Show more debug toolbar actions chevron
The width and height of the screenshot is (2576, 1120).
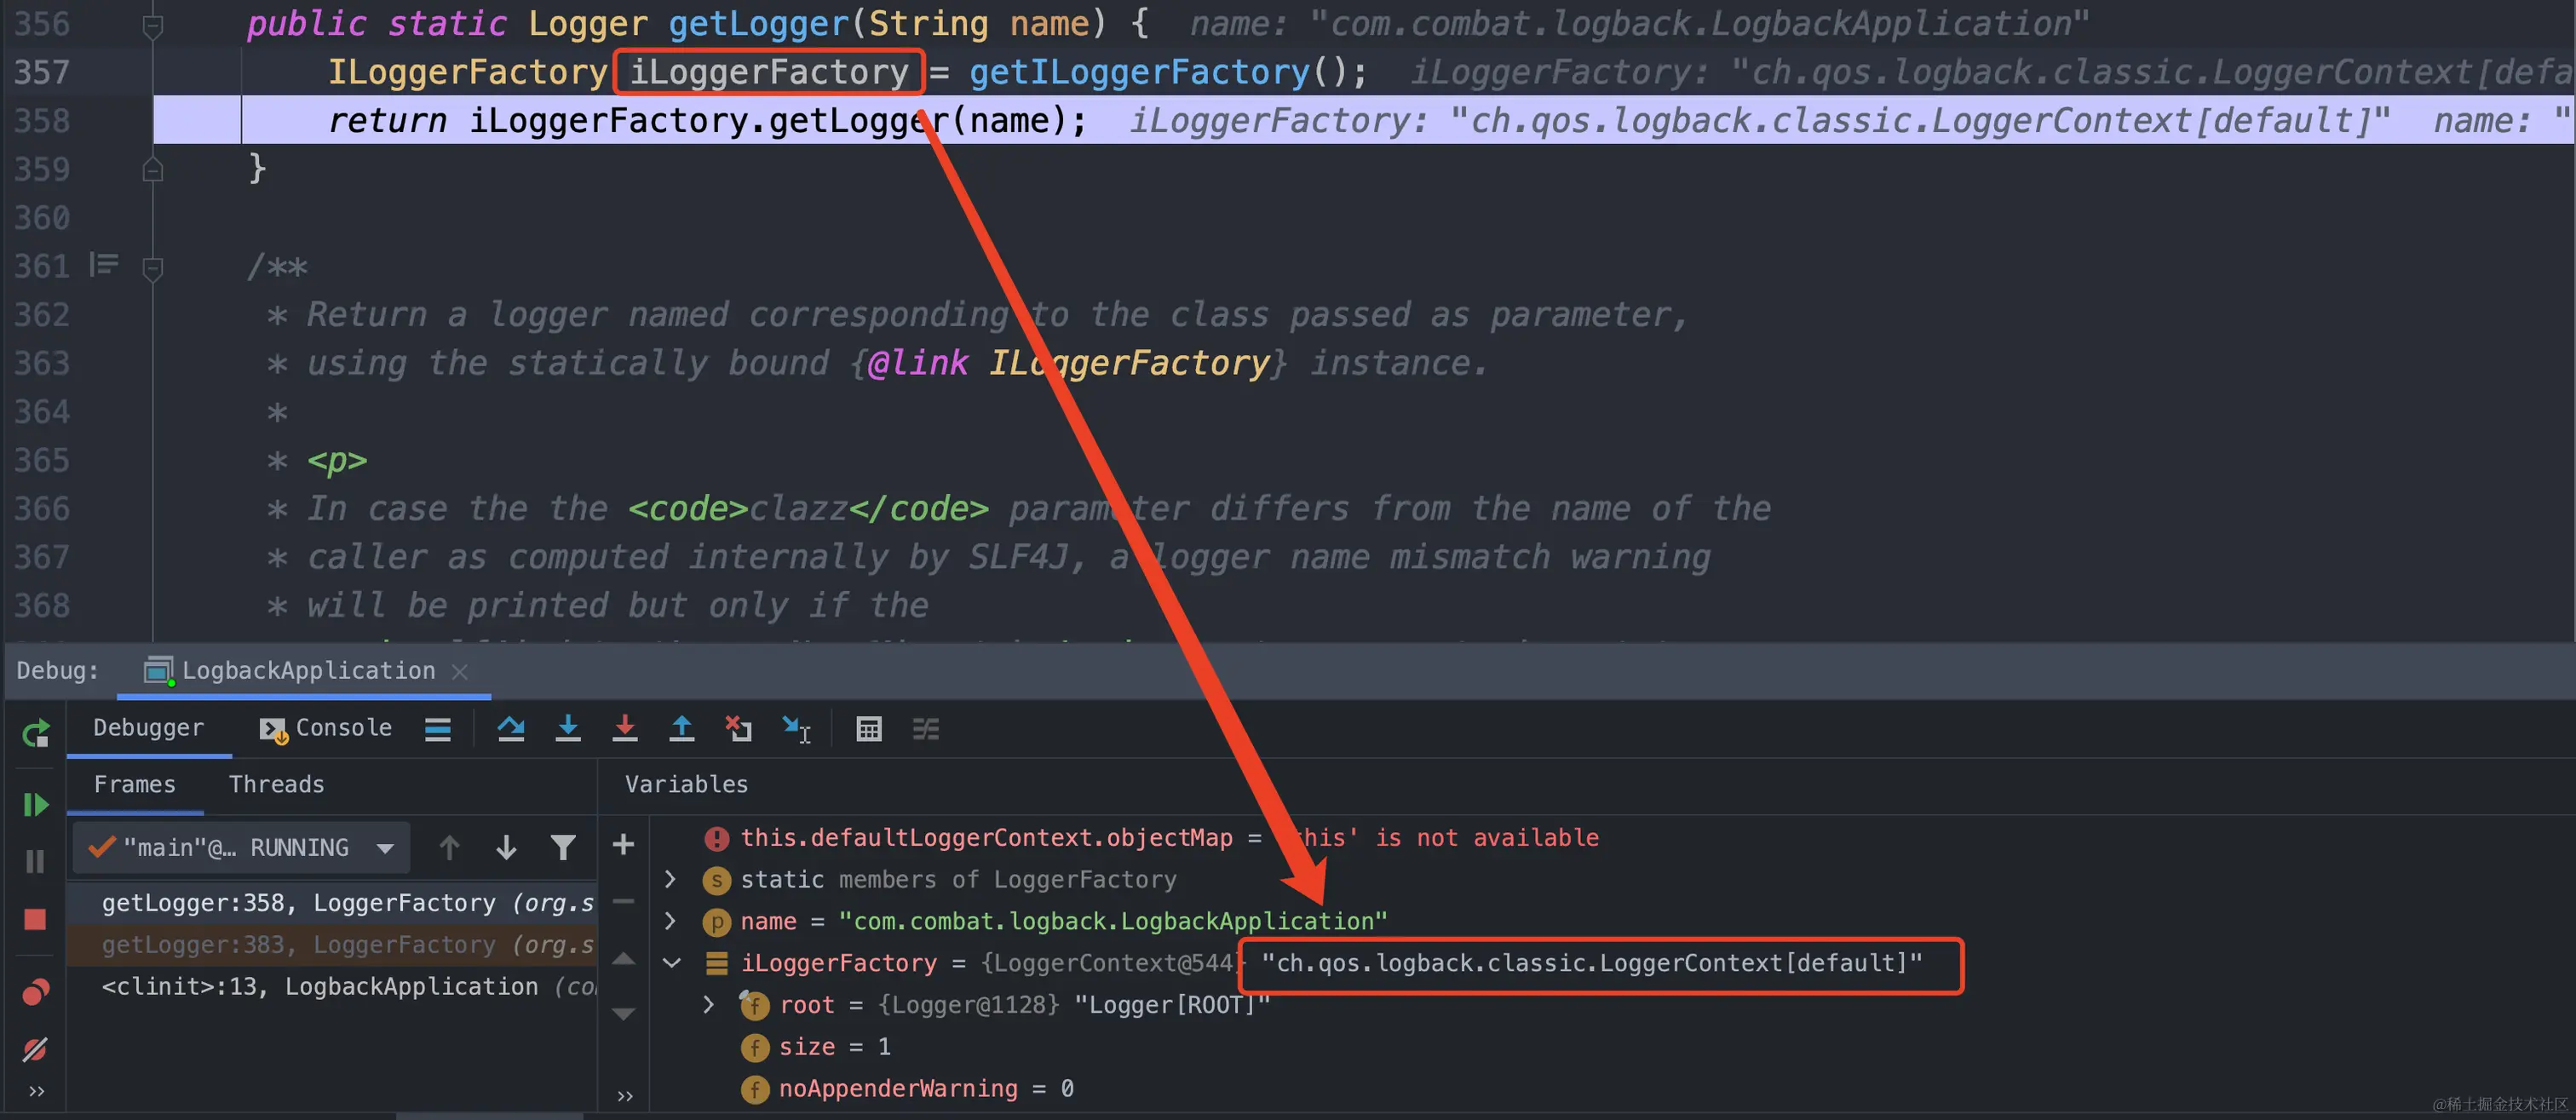(x=36, y=1091)
